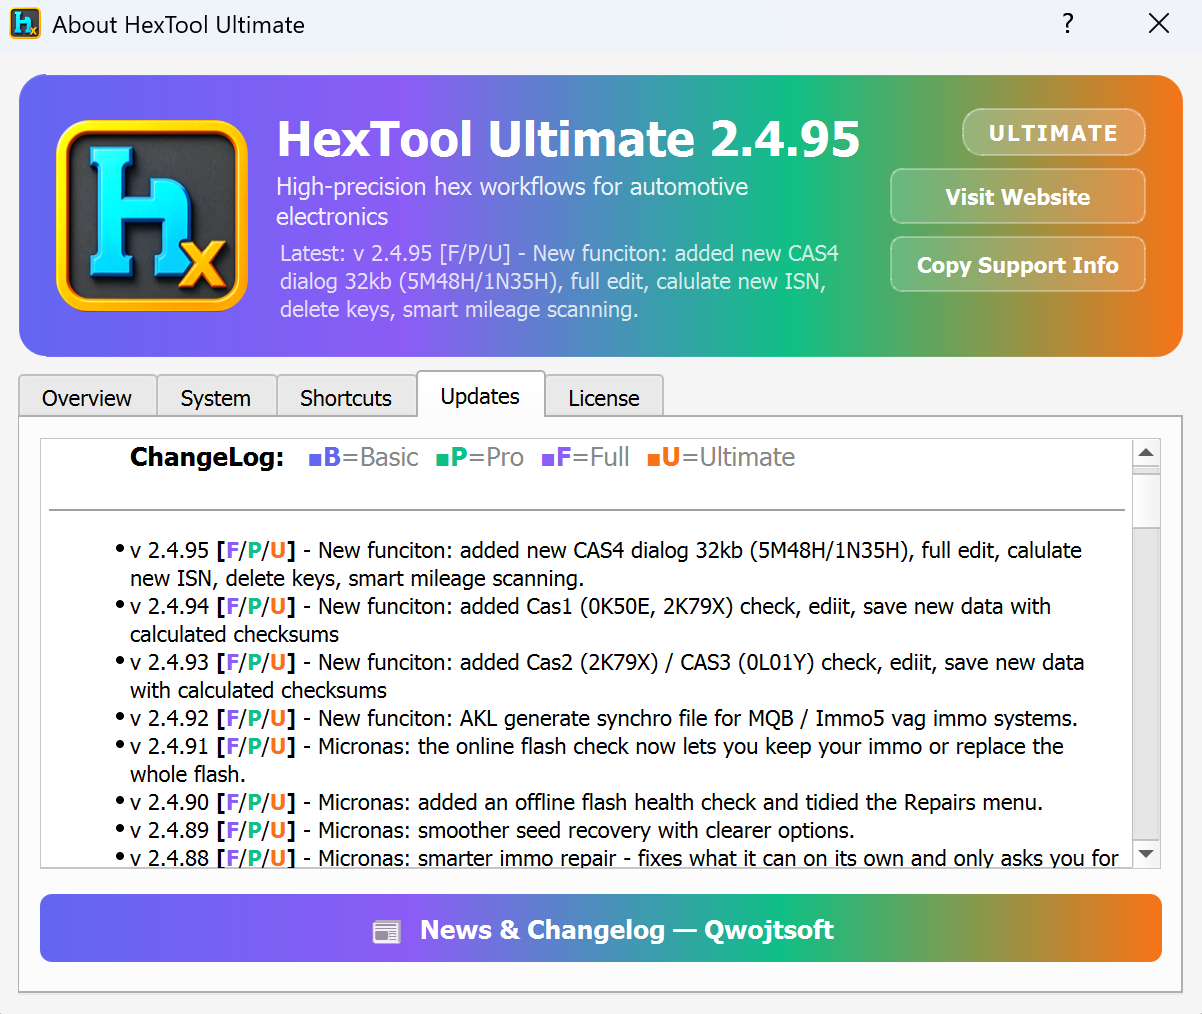The width and height of the screenshot is (1202, 1014).
Task: Click the 'ChangeLog:' heading text
Action: (207, 457)
